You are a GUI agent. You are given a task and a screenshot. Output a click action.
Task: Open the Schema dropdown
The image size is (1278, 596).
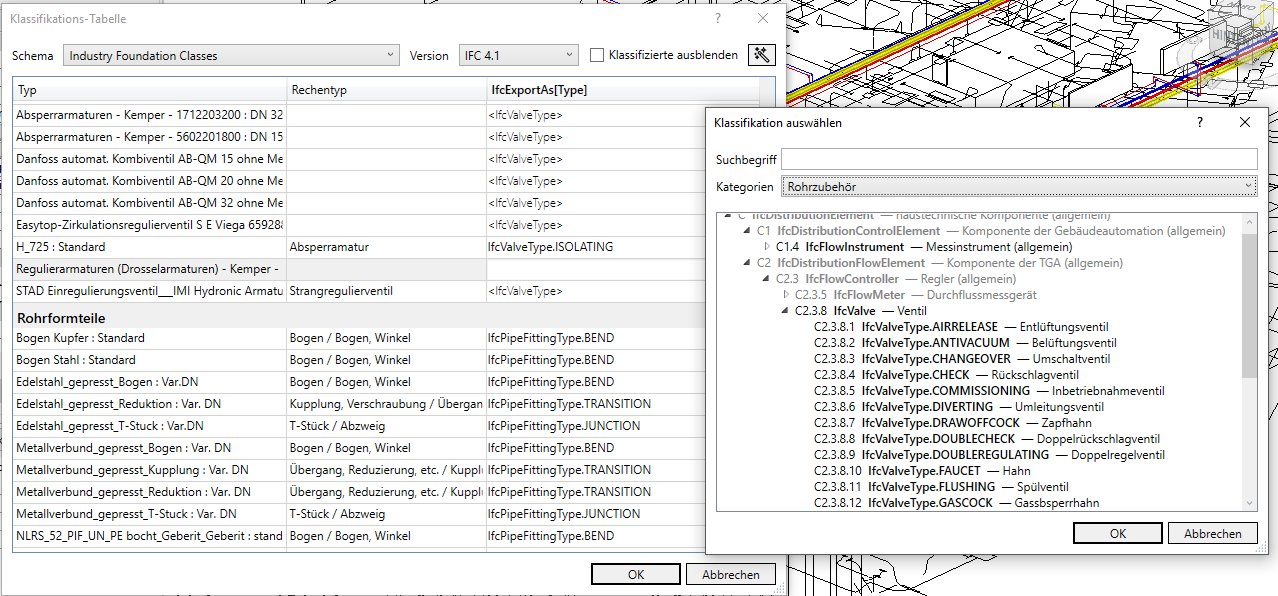[x=231, y=56]
